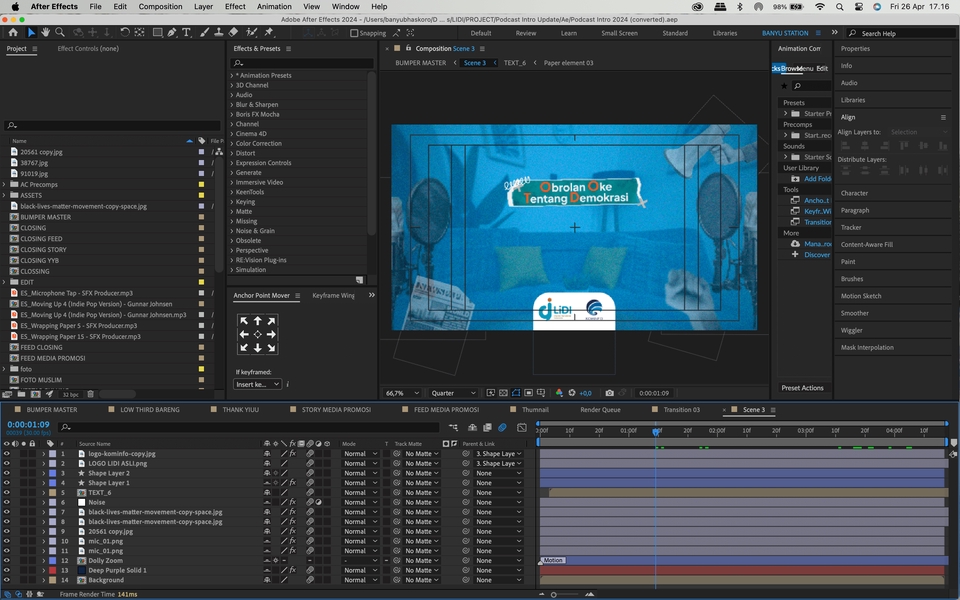Activate the Rotation tool
This screenshot has height=600, width=960.
125,31
